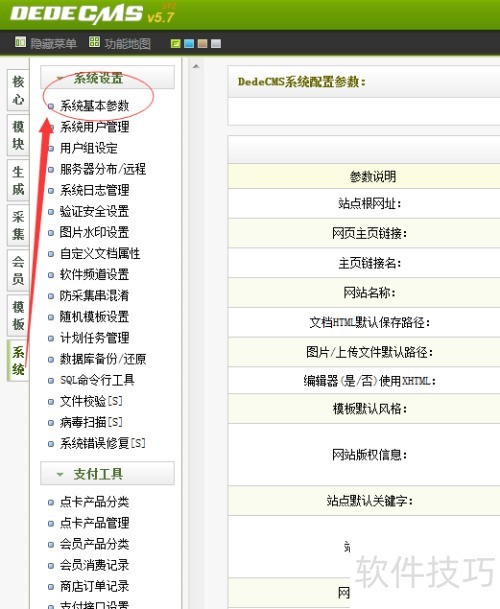The image size is (500, 609).
Task: Open 图片水印设置 menu item
Action: point(94,232)
